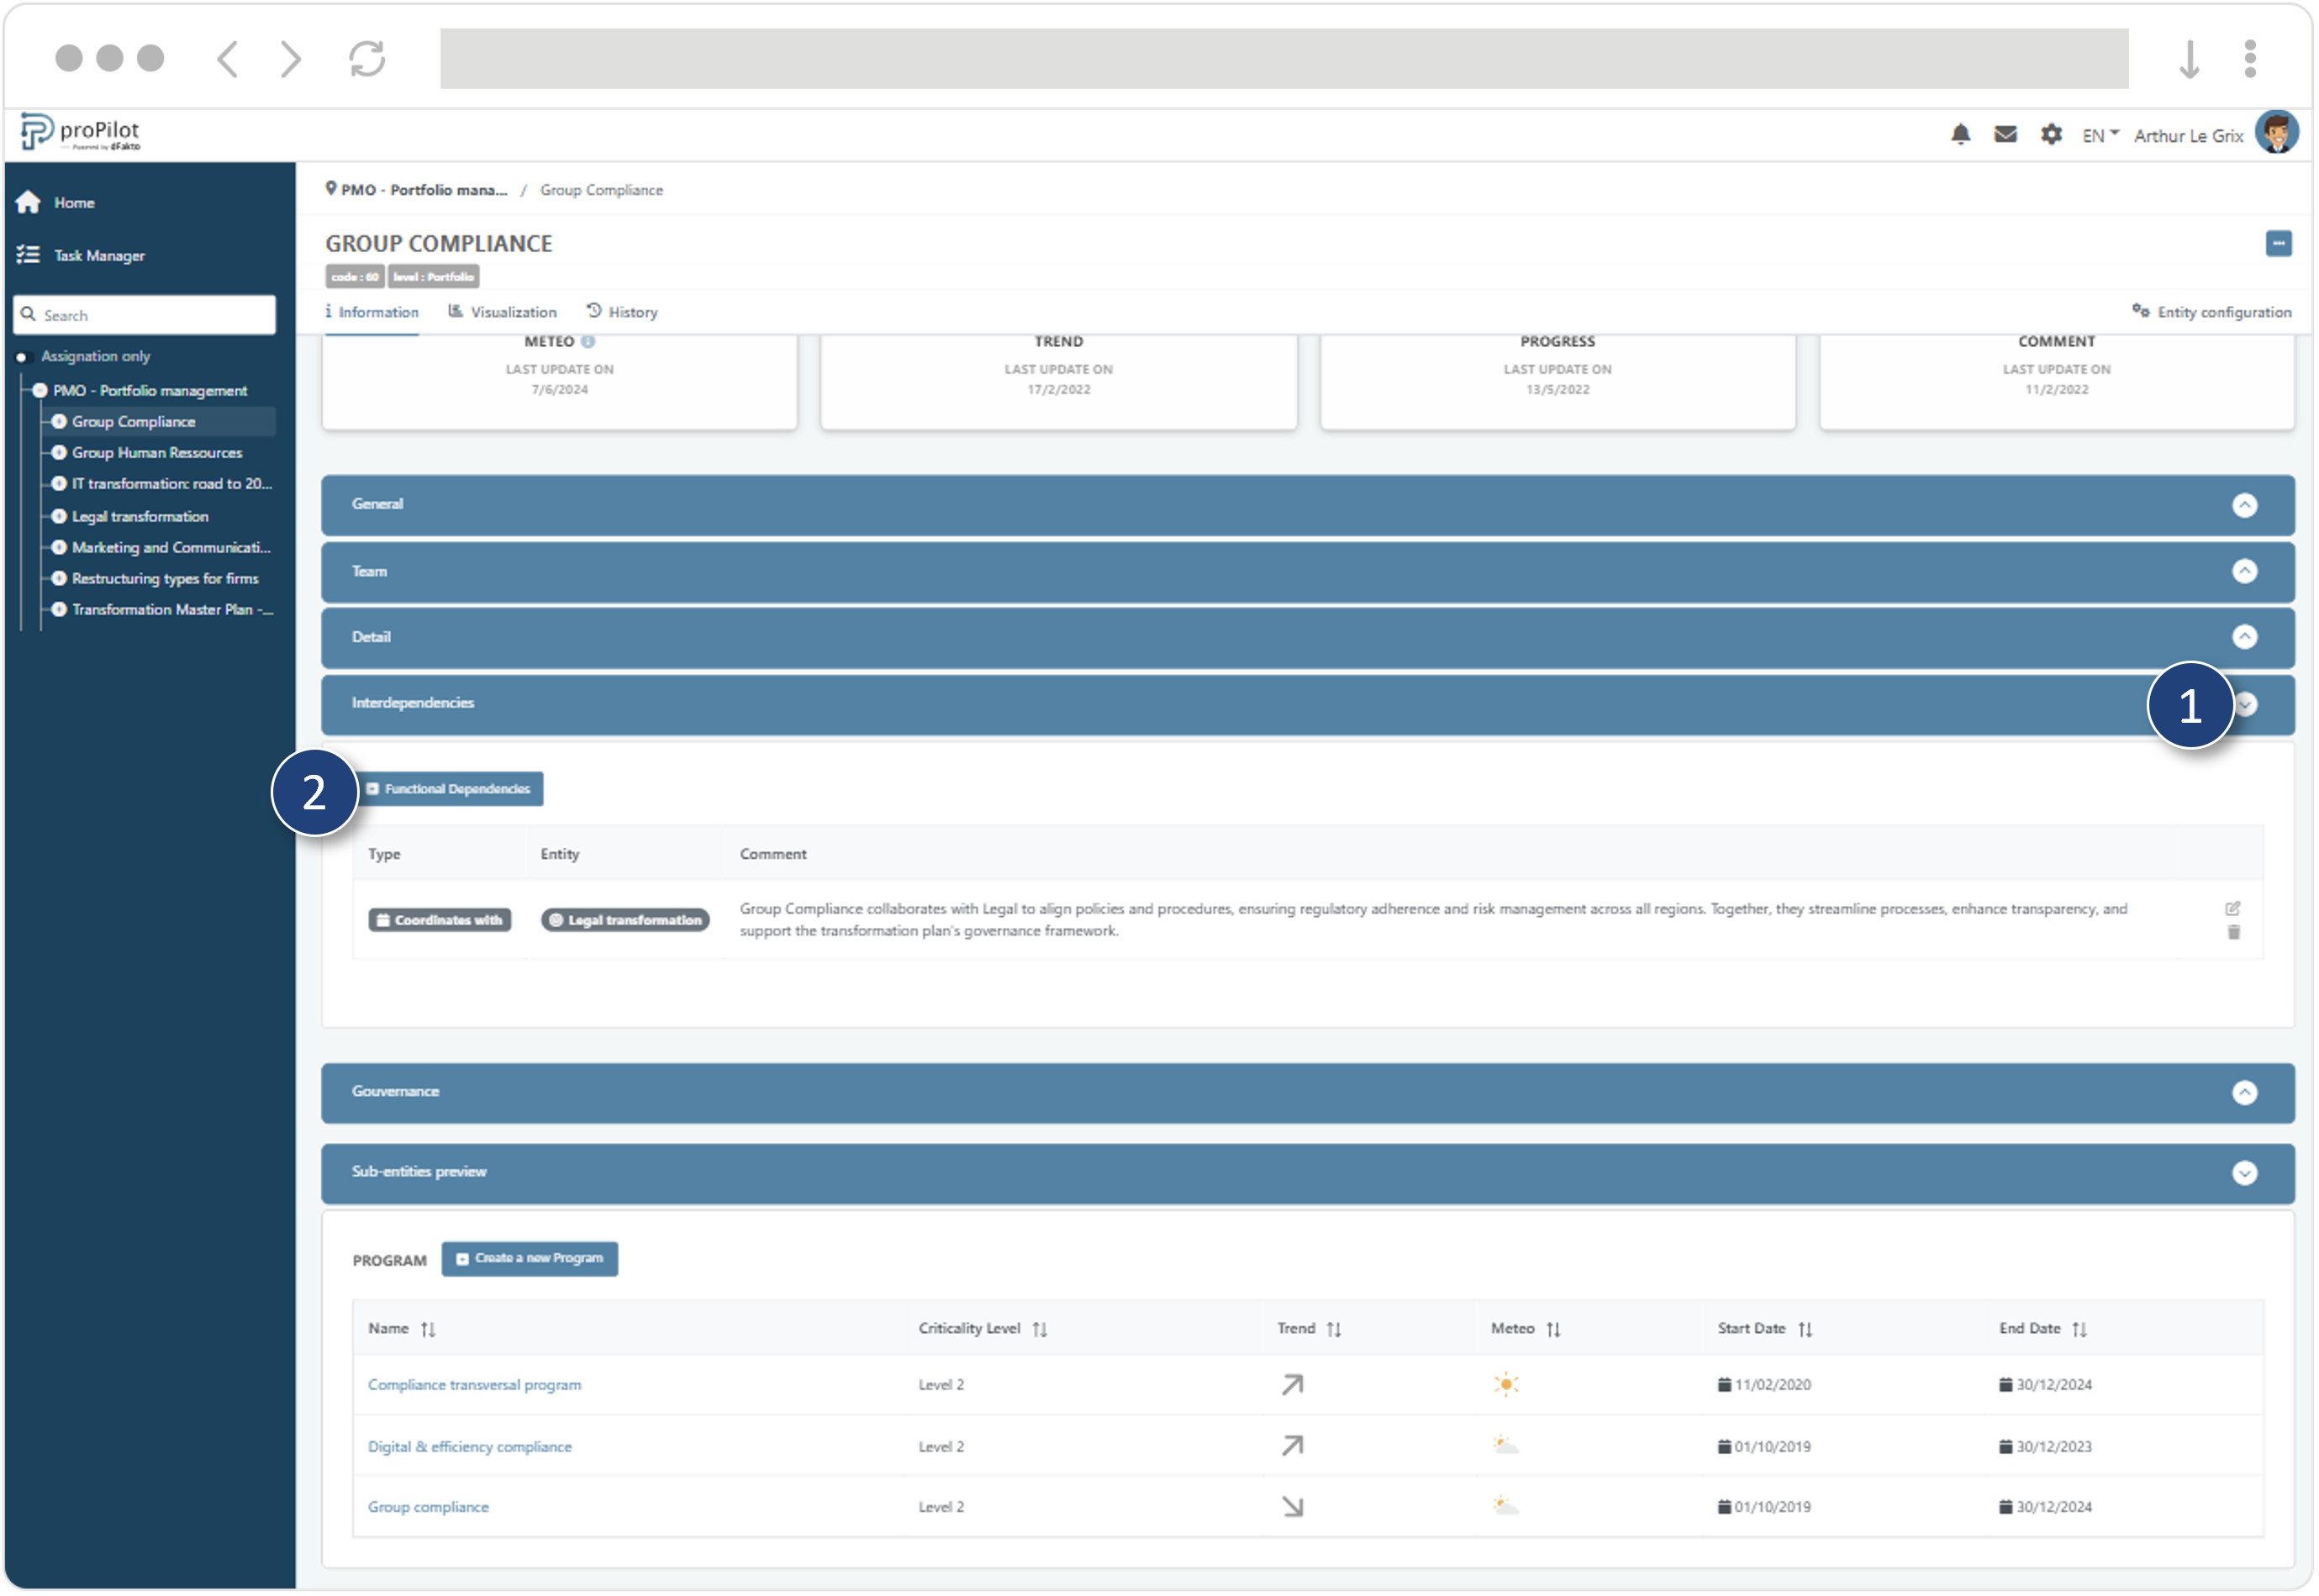Open the messages envelope icon
The image size is (2319, 1596).
(2005, 135)
